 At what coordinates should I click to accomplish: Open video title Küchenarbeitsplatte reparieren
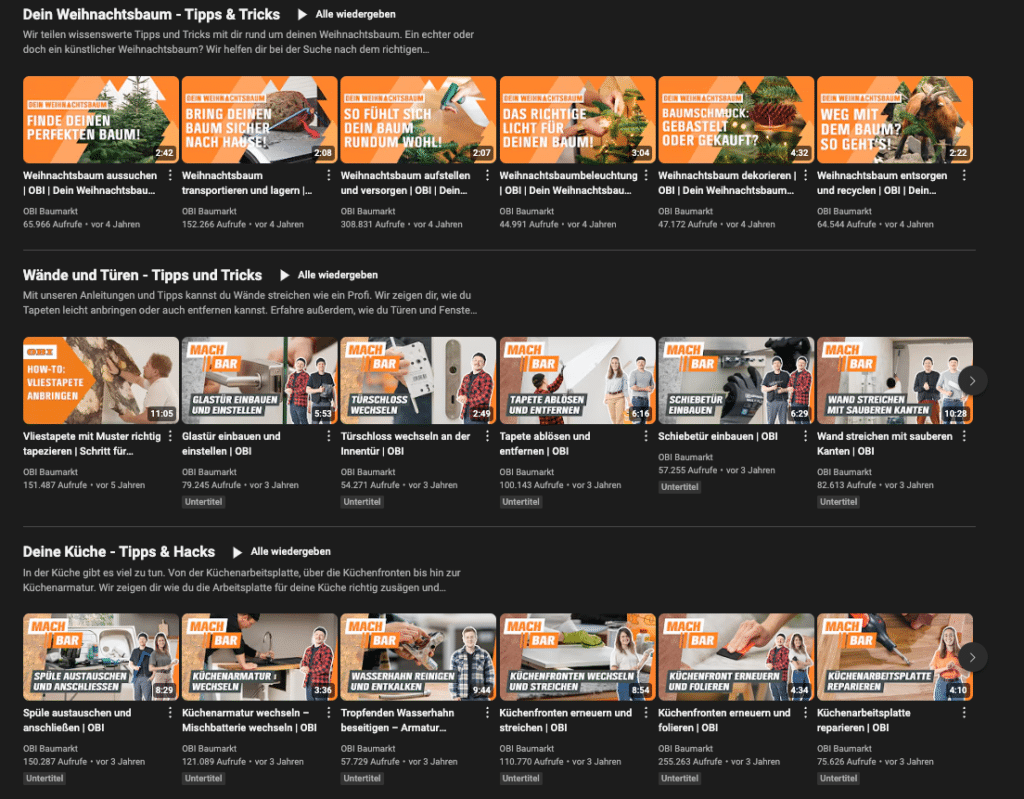pyautogui.click(x=863, y=720)
